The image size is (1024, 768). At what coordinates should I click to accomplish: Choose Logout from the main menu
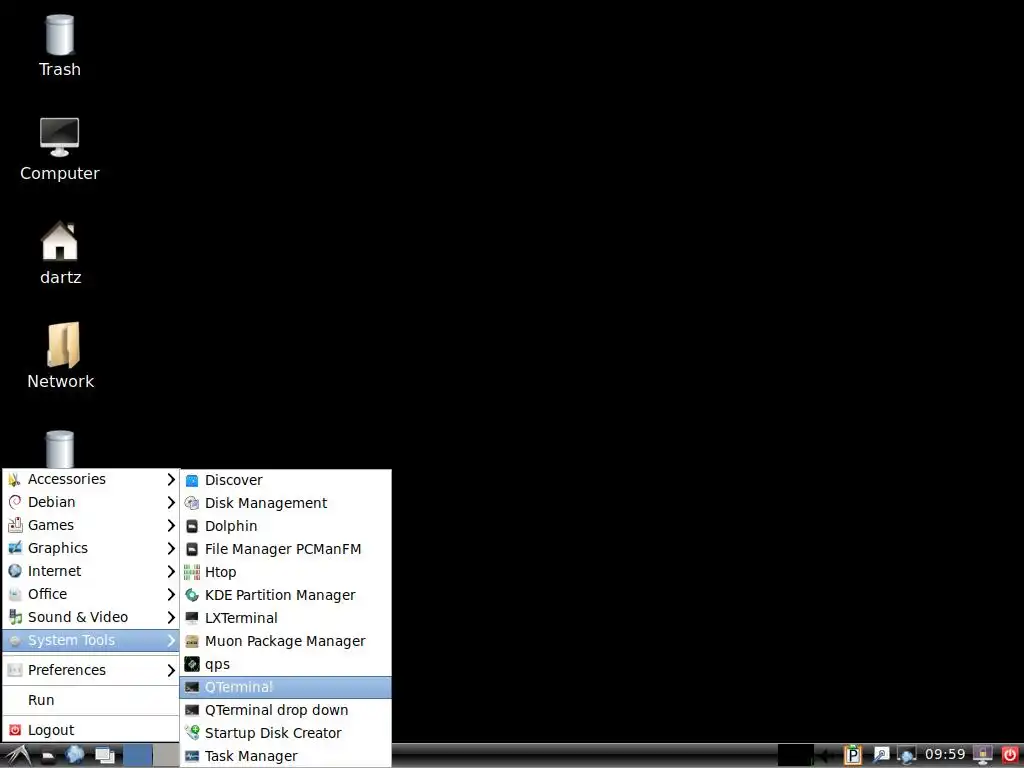point(91,730)
